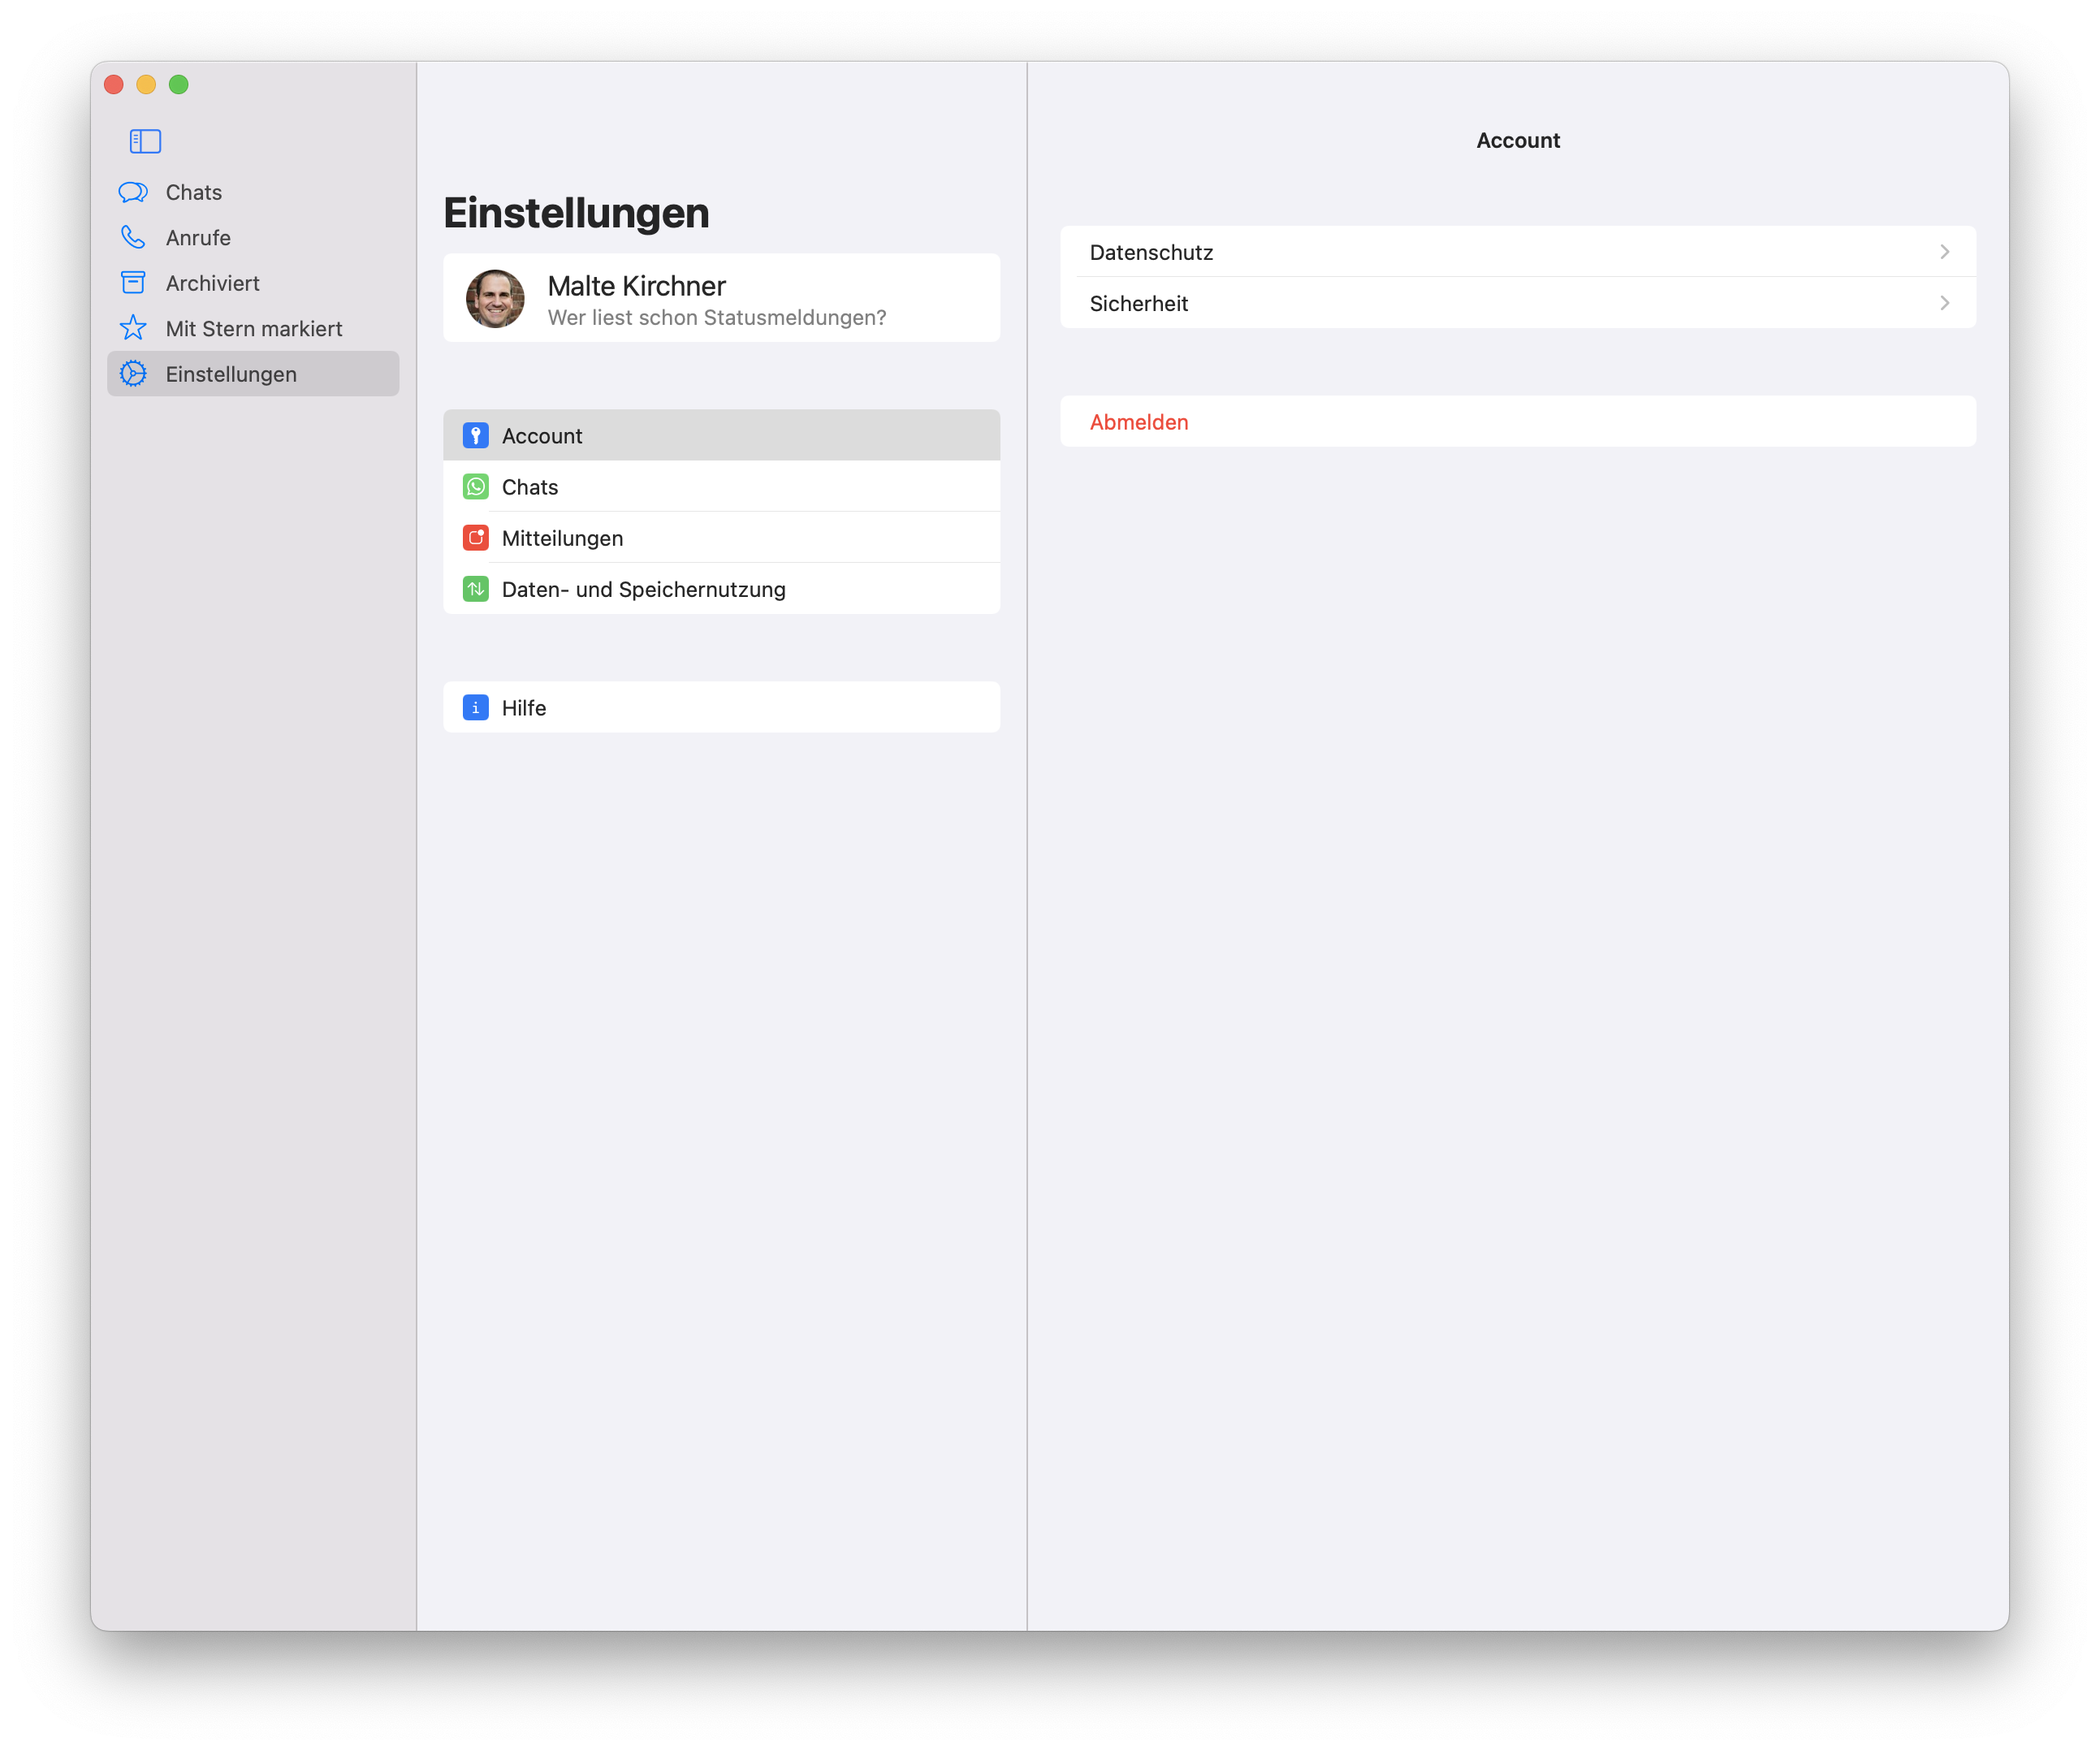Click the green WhatsApp Chats icon
2100x1751 pixels.
point(476,487)
